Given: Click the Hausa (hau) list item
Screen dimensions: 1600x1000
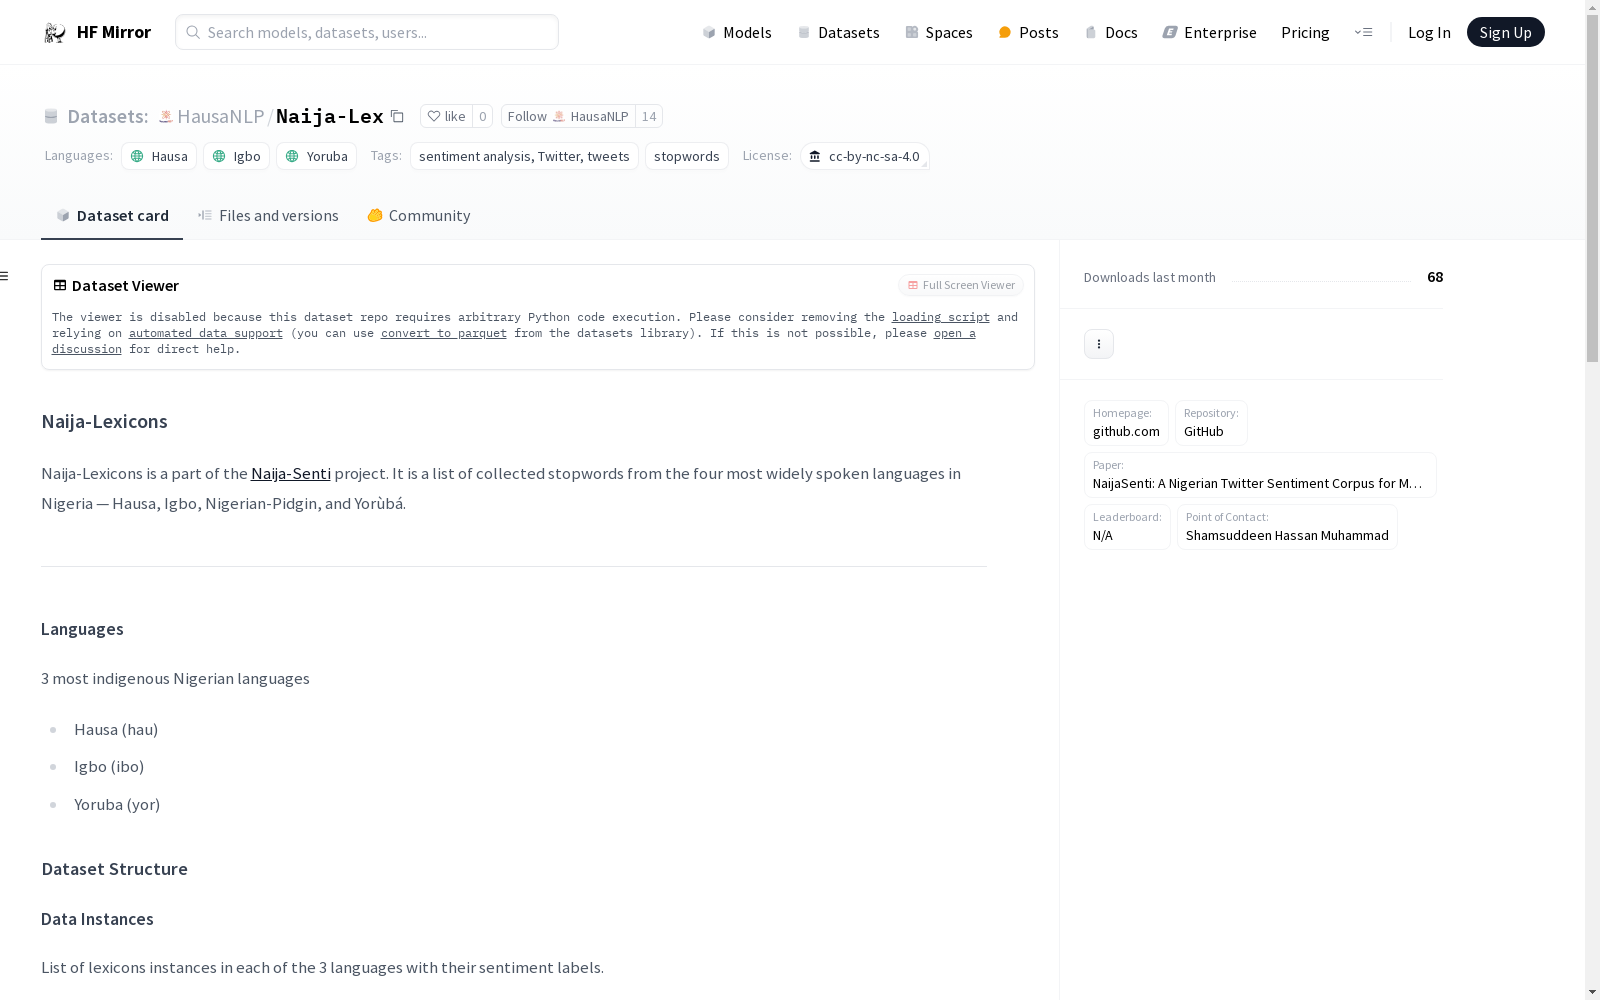Looking at the screenshot, I should pyautogui.click(x=116, y=729).
